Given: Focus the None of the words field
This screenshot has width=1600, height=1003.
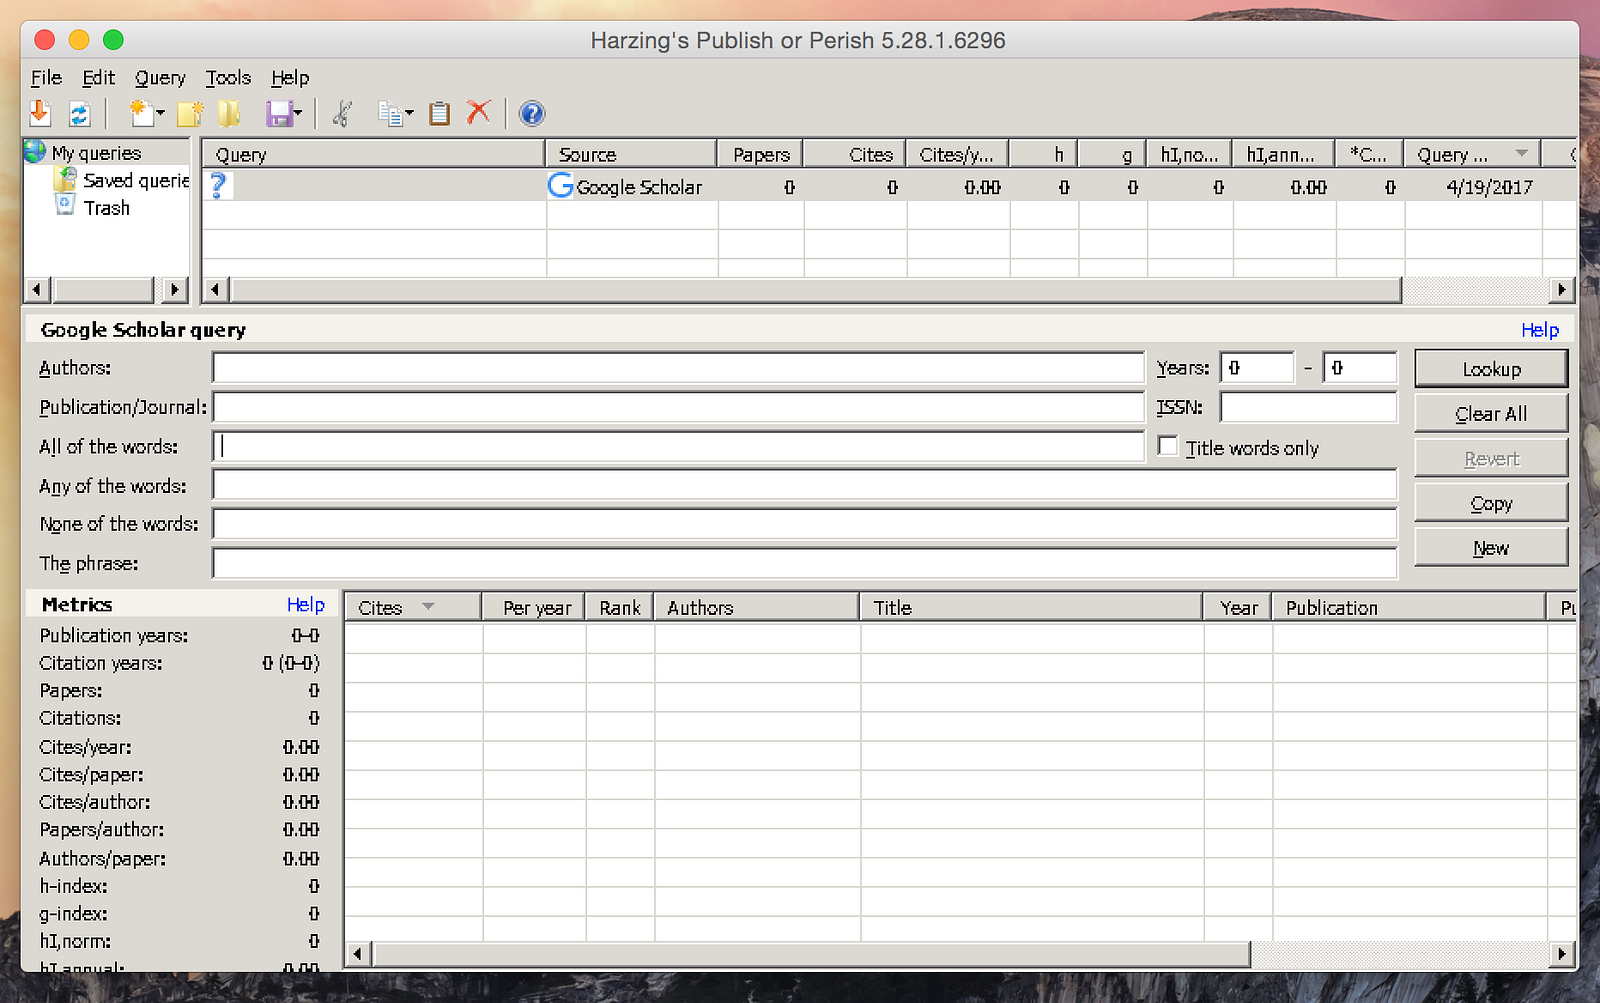Looking at the screenshot, I should click(805, 524).
